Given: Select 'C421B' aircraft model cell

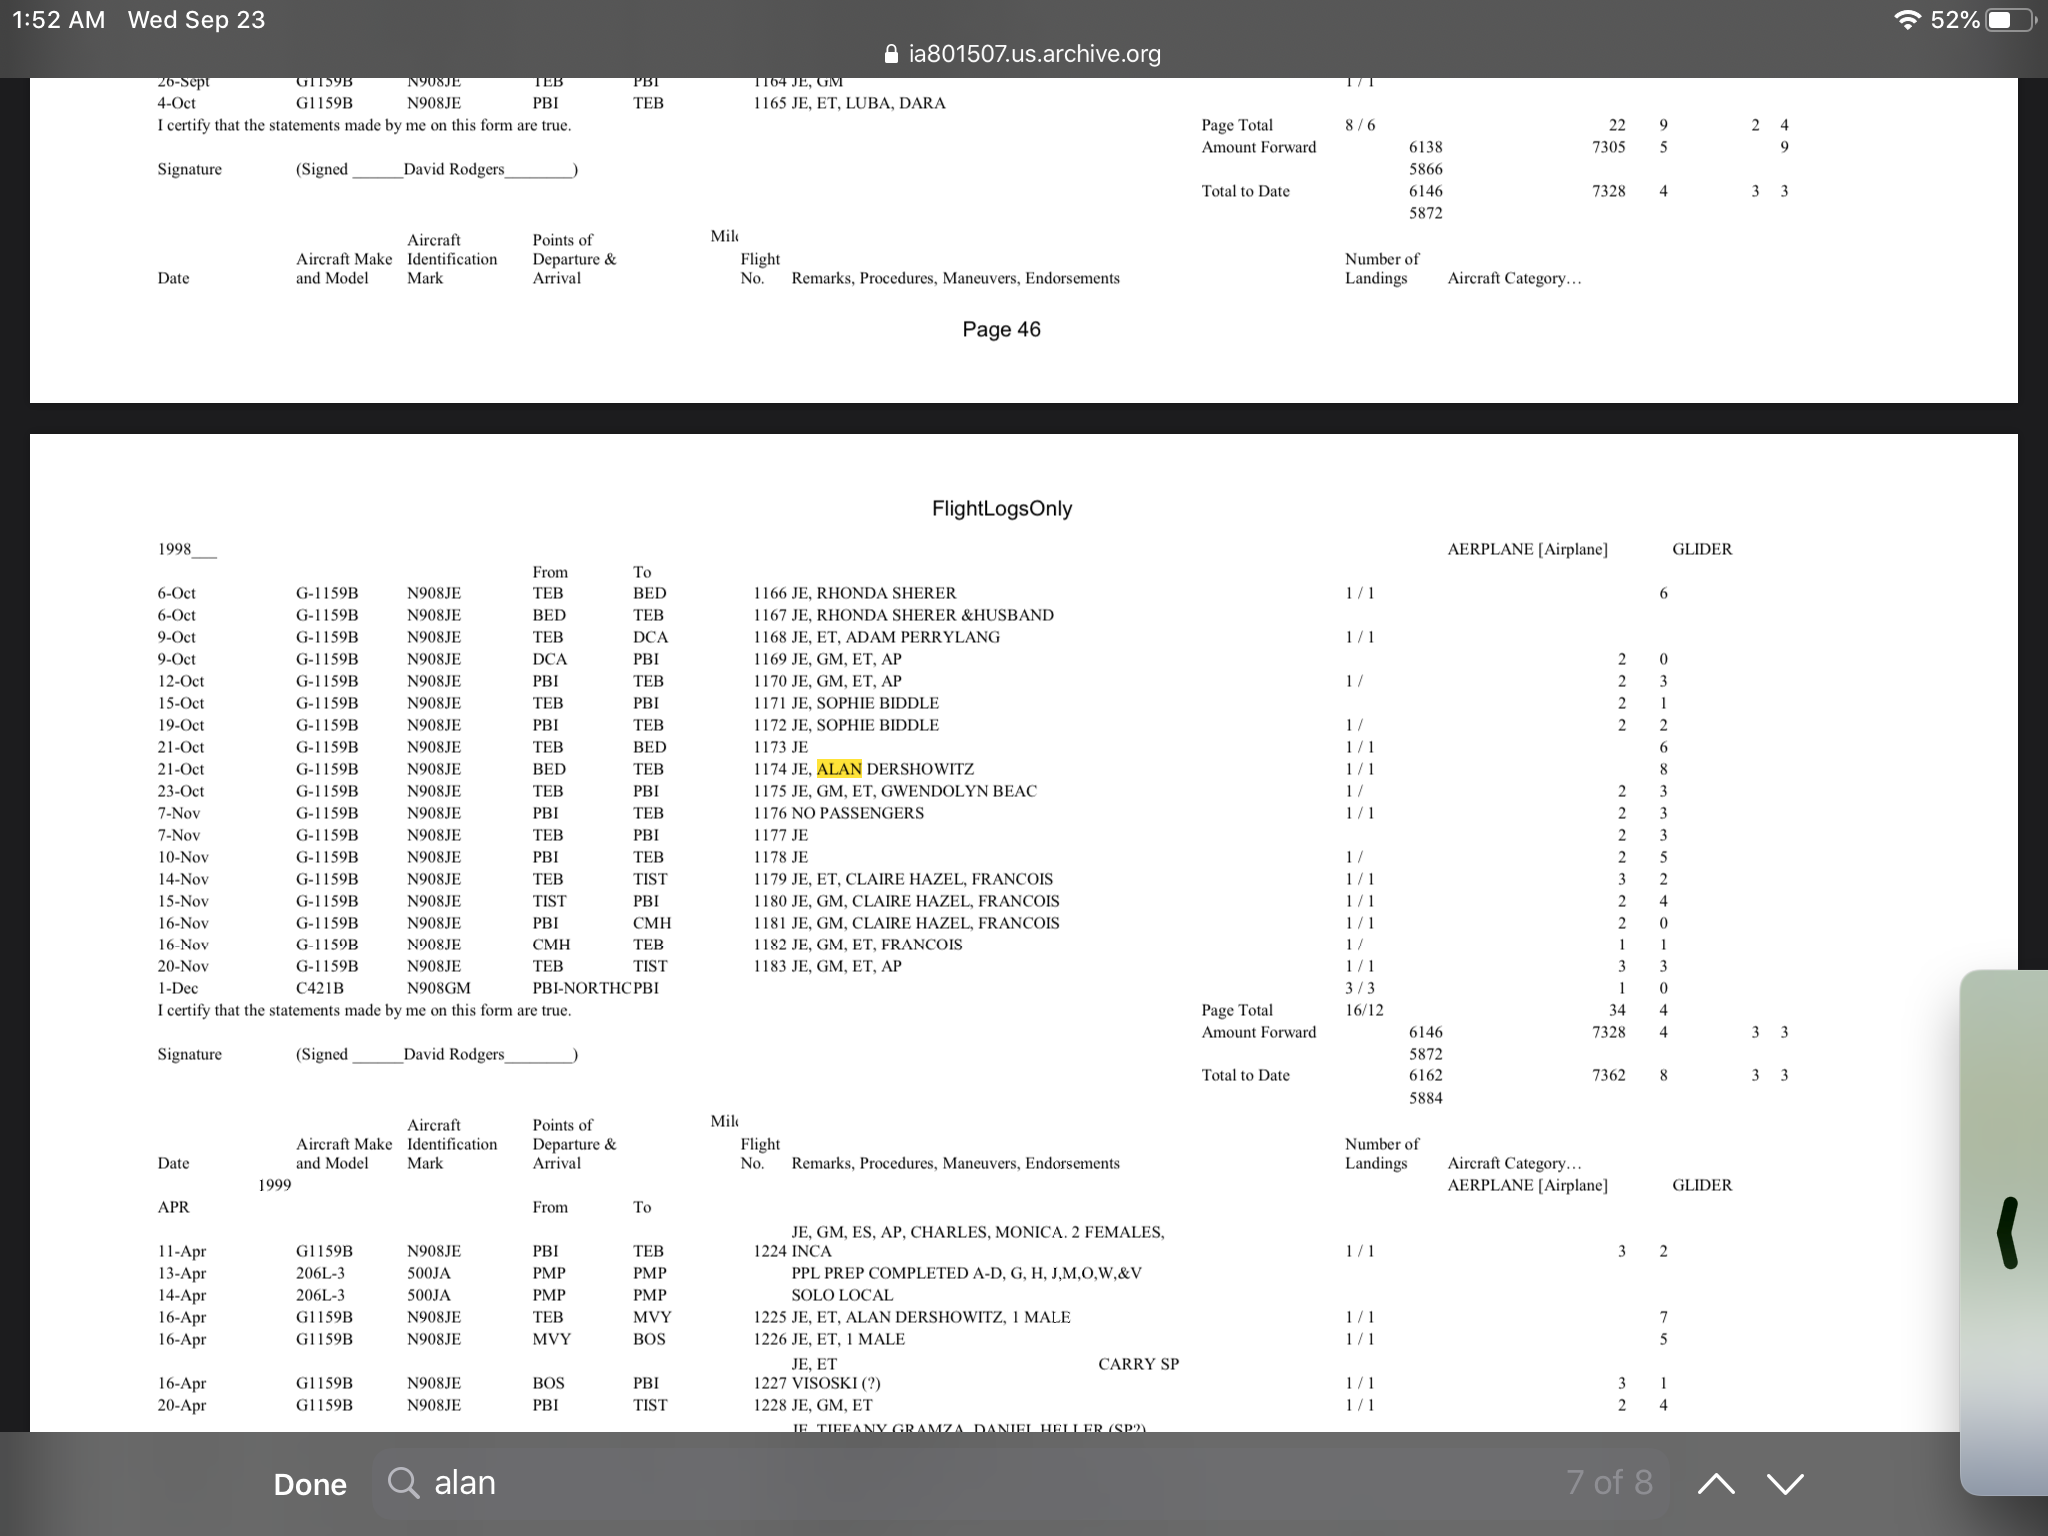Looking at the screenshot, I should (x=320, y=988).
